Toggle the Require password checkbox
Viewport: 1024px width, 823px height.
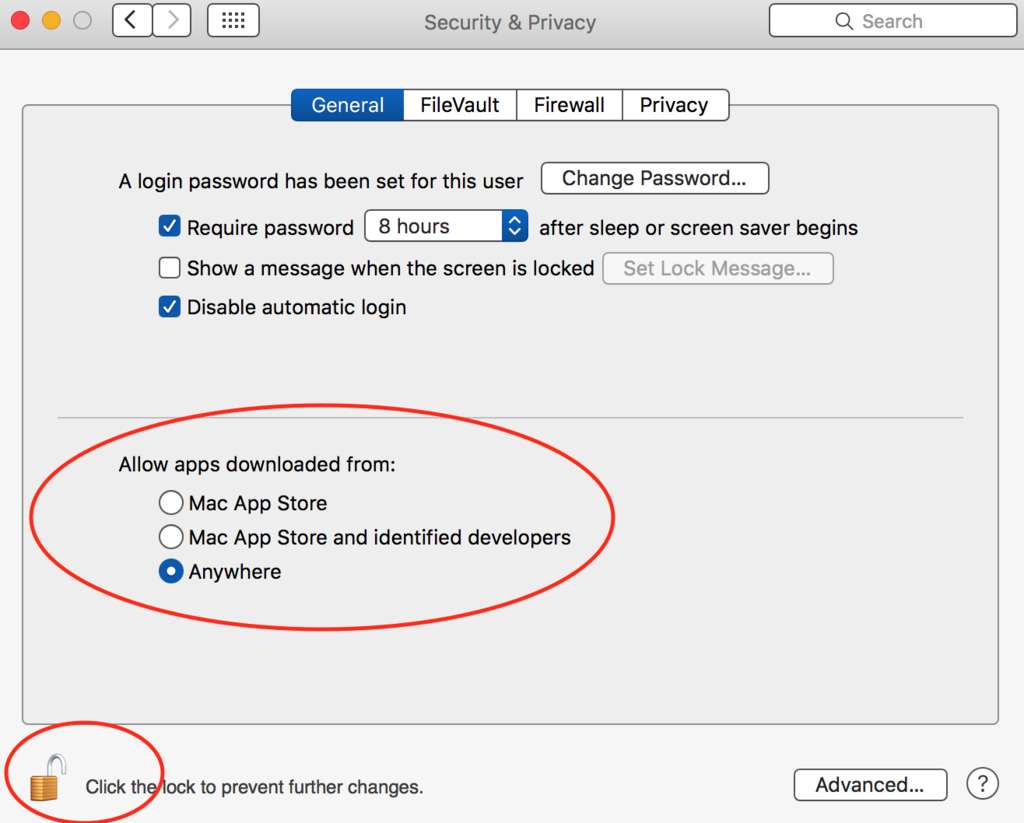[x=170, y=227]
